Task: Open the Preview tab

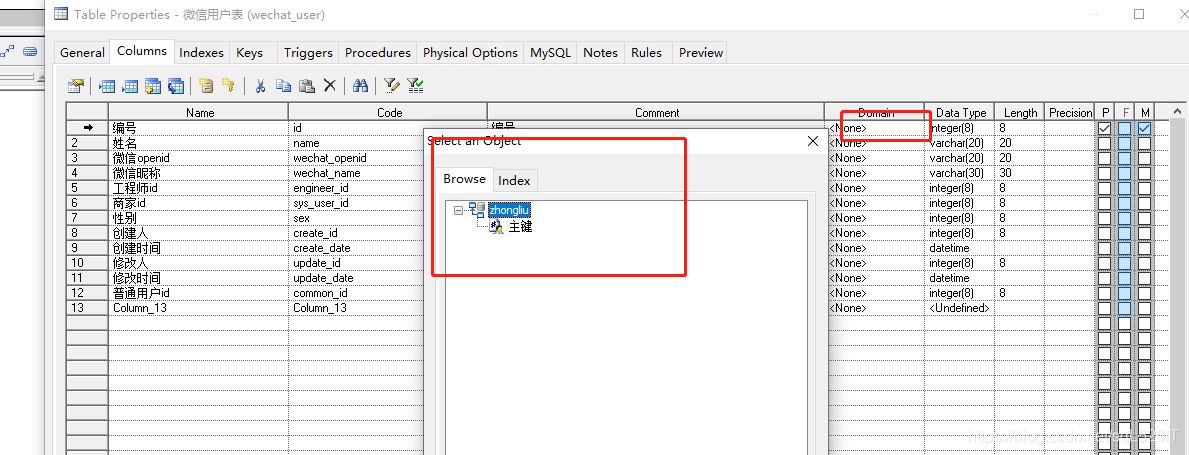Action: point(701,52)
